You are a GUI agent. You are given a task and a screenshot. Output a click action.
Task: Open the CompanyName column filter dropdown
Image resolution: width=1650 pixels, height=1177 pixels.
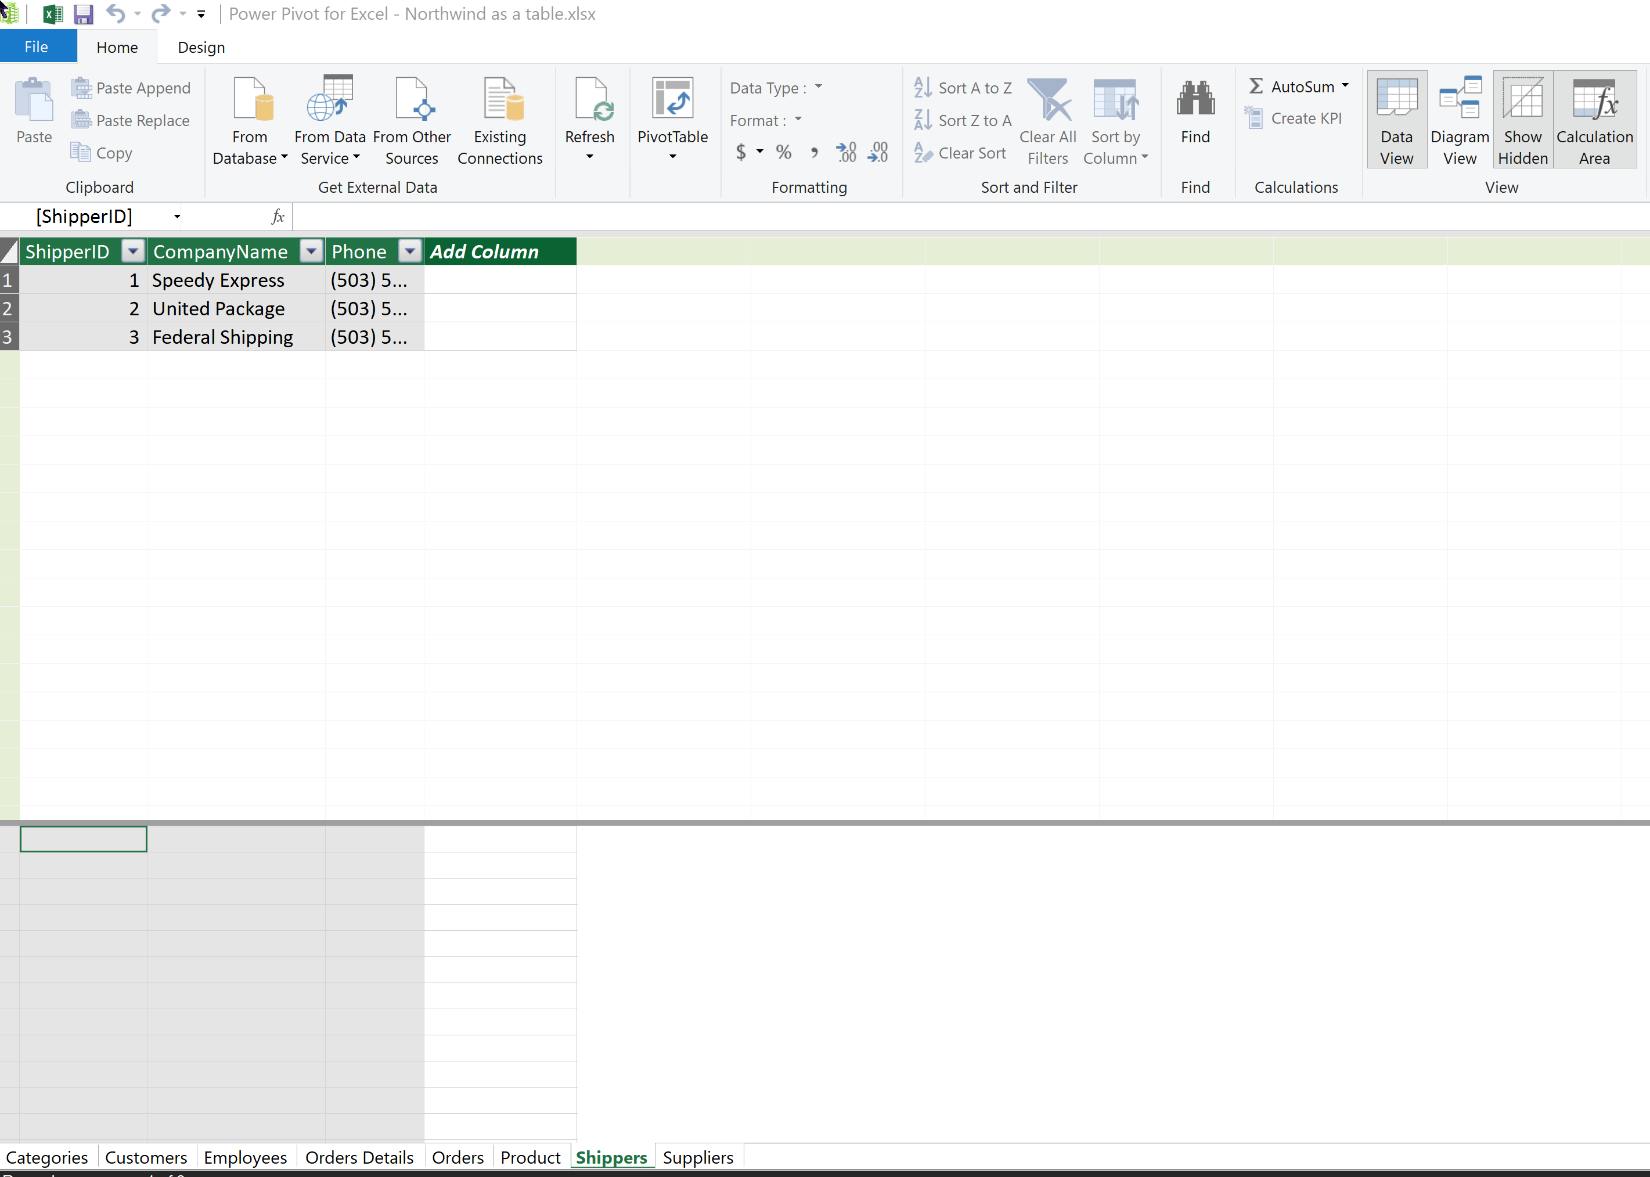pos(312,251)
